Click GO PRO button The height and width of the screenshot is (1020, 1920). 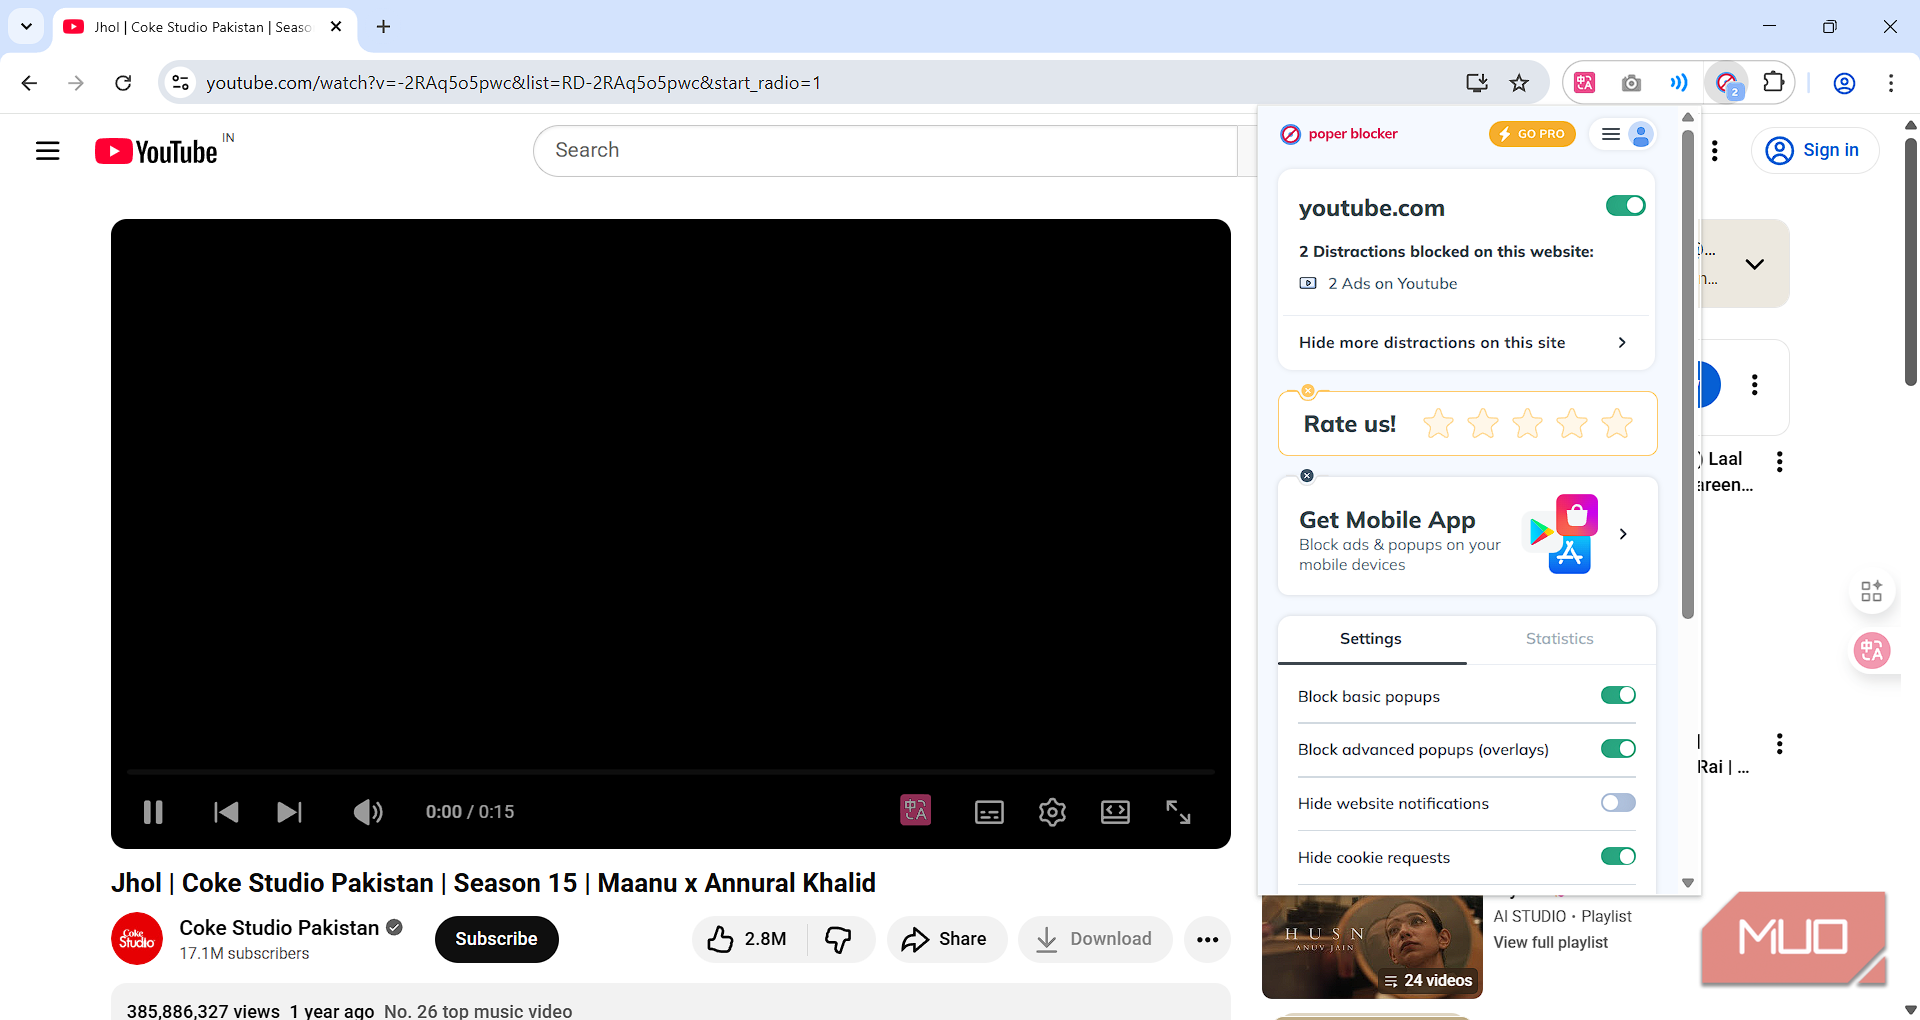pyautogui.click(x=1532, y=134)
